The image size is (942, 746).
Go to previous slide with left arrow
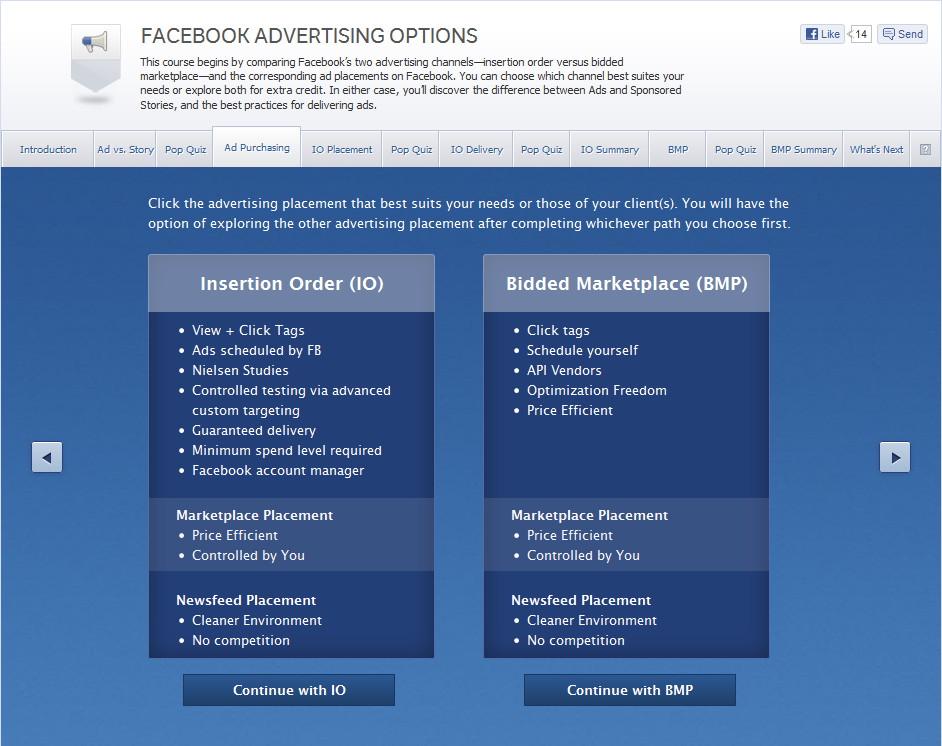click(x=47, y=457)
